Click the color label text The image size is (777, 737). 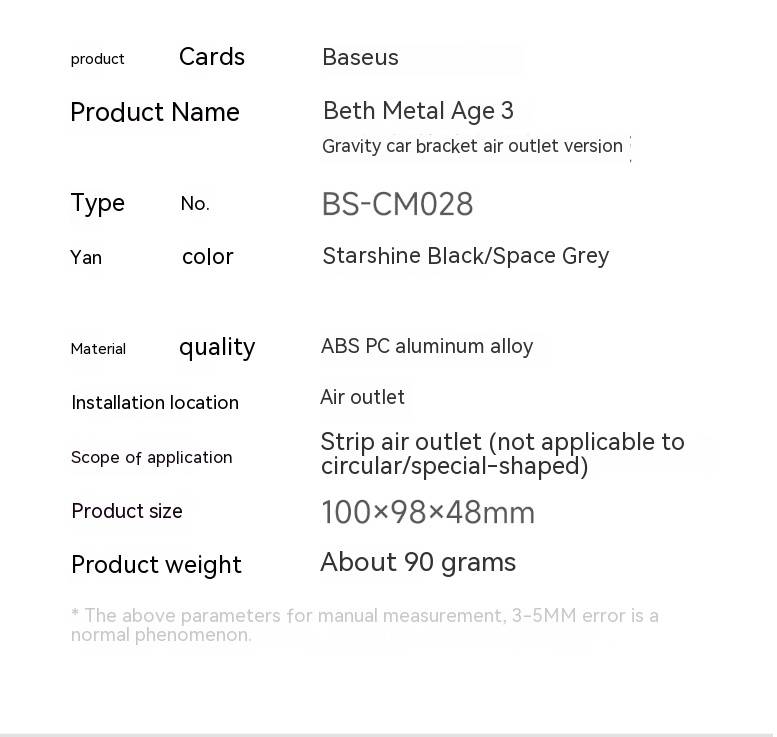point(208,257)
